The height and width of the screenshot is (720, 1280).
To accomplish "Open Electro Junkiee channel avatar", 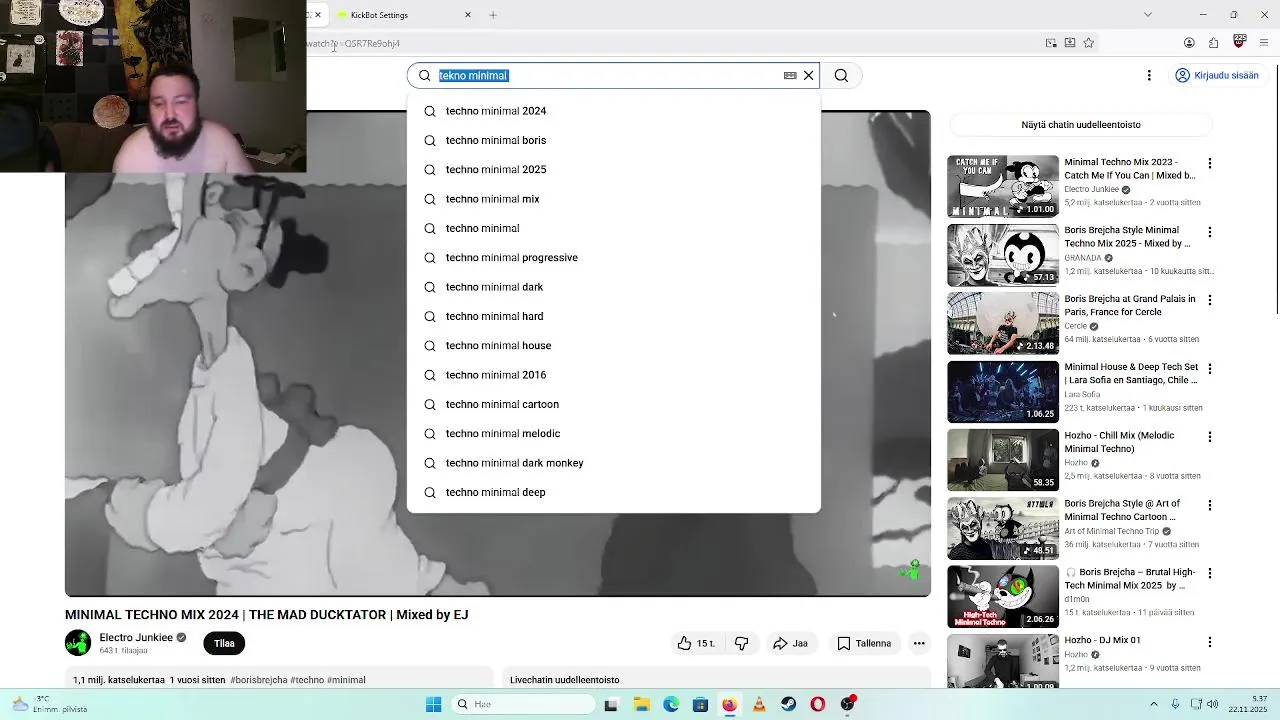I will (78, 643).
